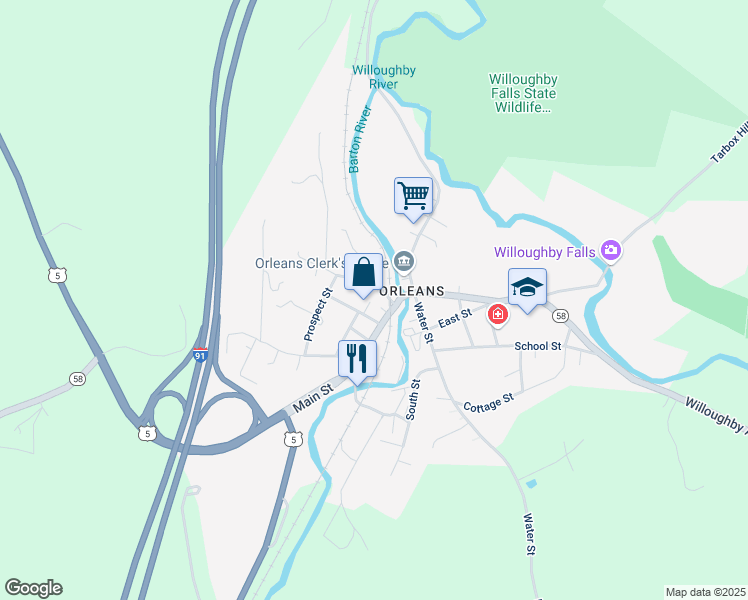Click the Willoughby Falls camera pin
This screenshot has height=600, width=748.
(611, 250)
